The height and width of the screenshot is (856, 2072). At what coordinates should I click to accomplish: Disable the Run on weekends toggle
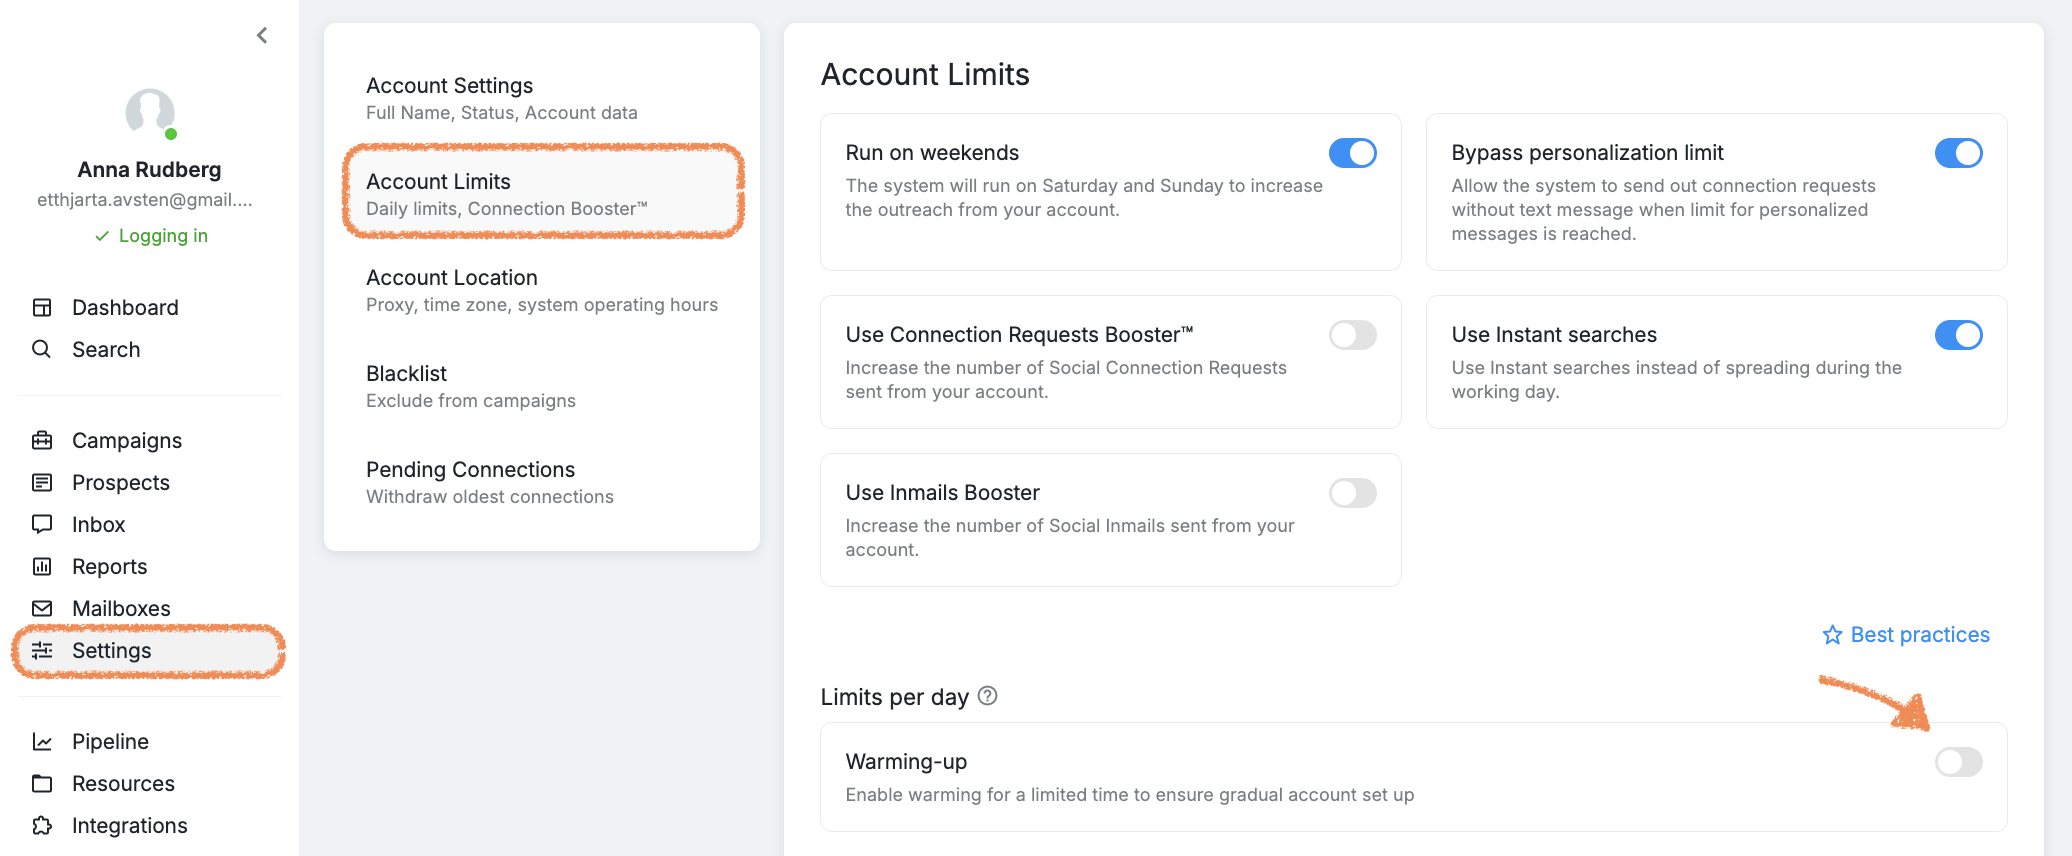click(x=1352, y=153)
